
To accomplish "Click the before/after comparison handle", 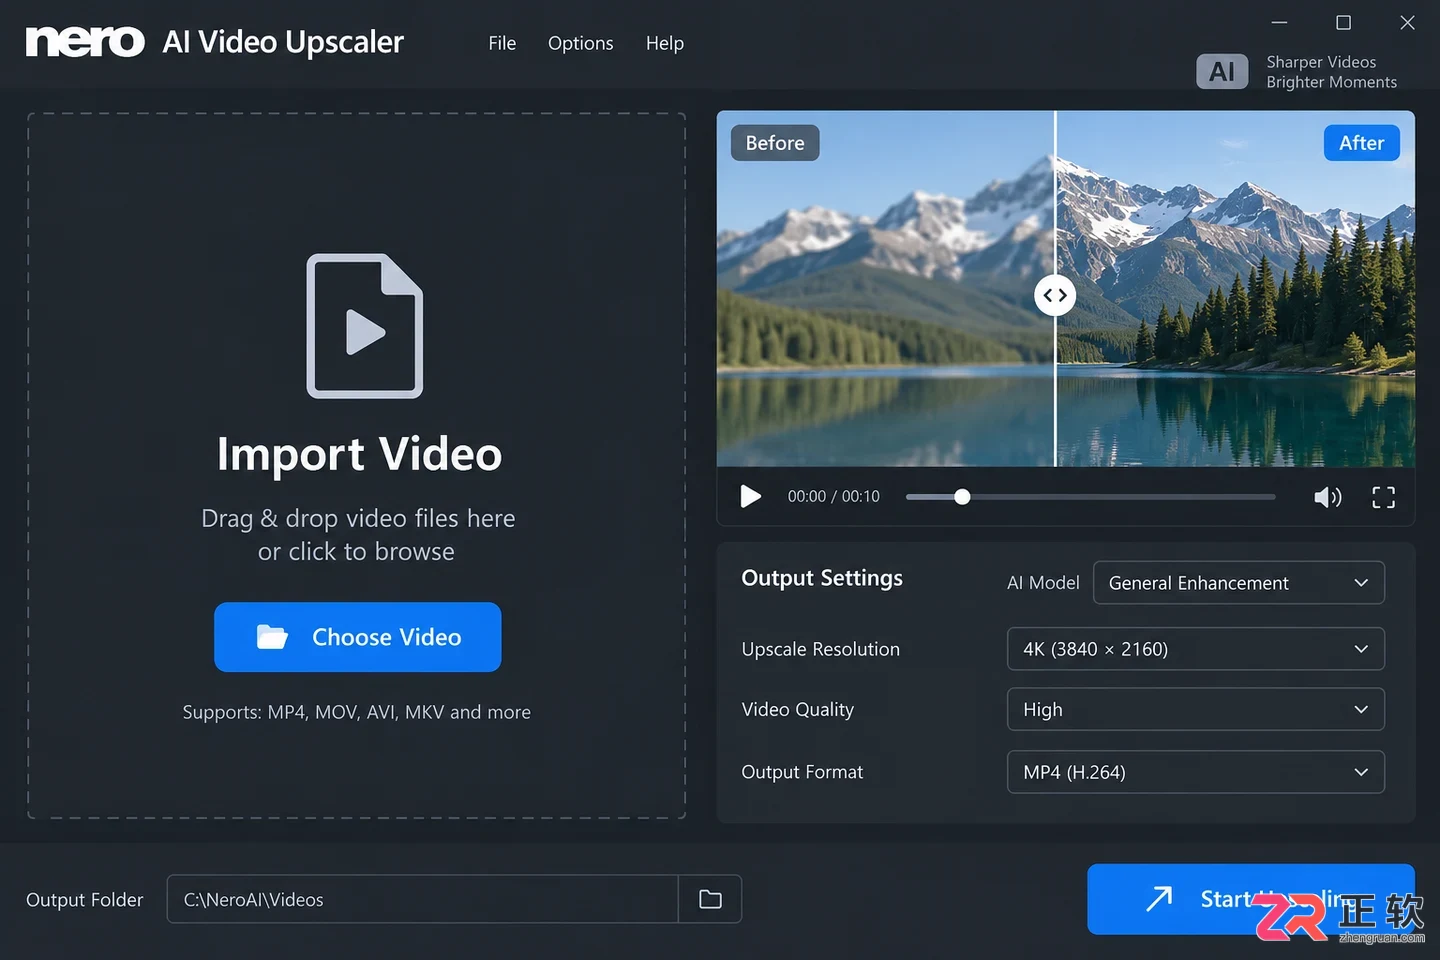I will tap(1055, 295).
